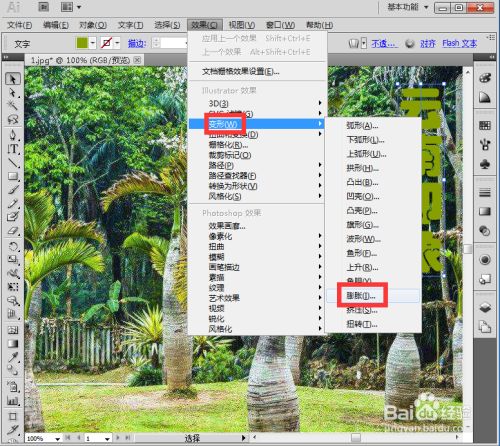Select the Eraser tool

click(x=13, y=230)
